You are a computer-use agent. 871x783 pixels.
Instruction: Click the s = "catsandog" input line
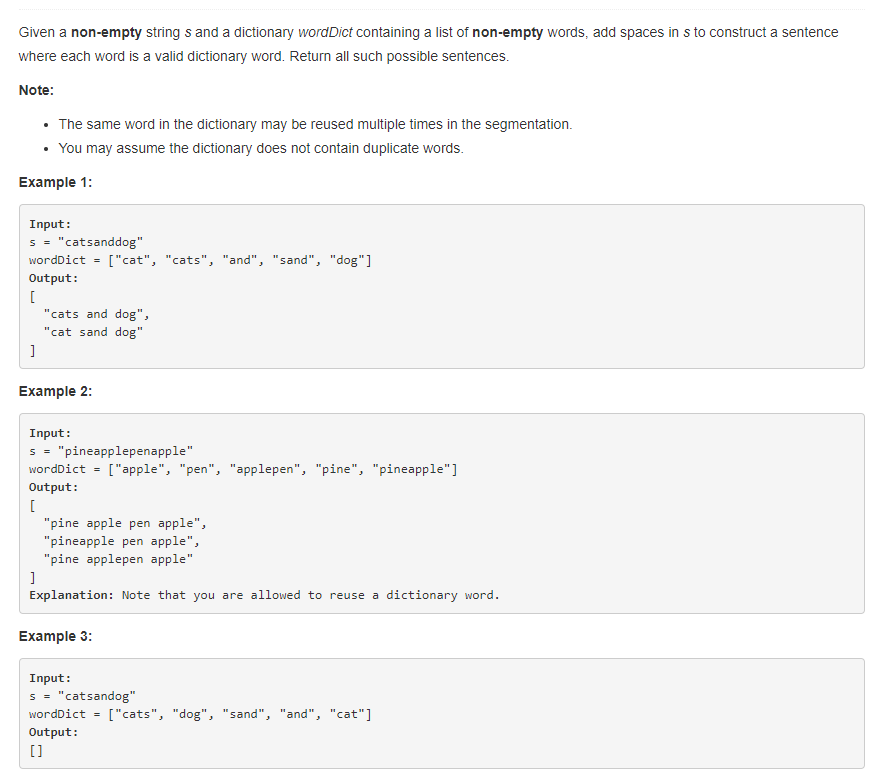[83, 696]
